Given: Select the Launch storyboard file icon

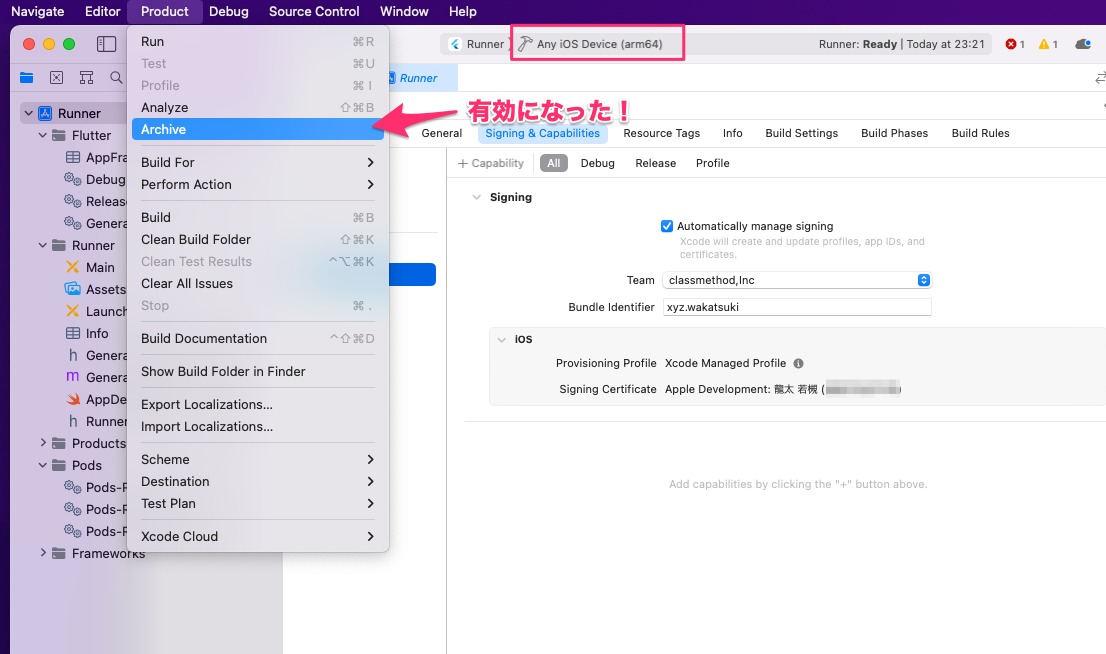Looking at the screenshot, I should tap(73, 310).
